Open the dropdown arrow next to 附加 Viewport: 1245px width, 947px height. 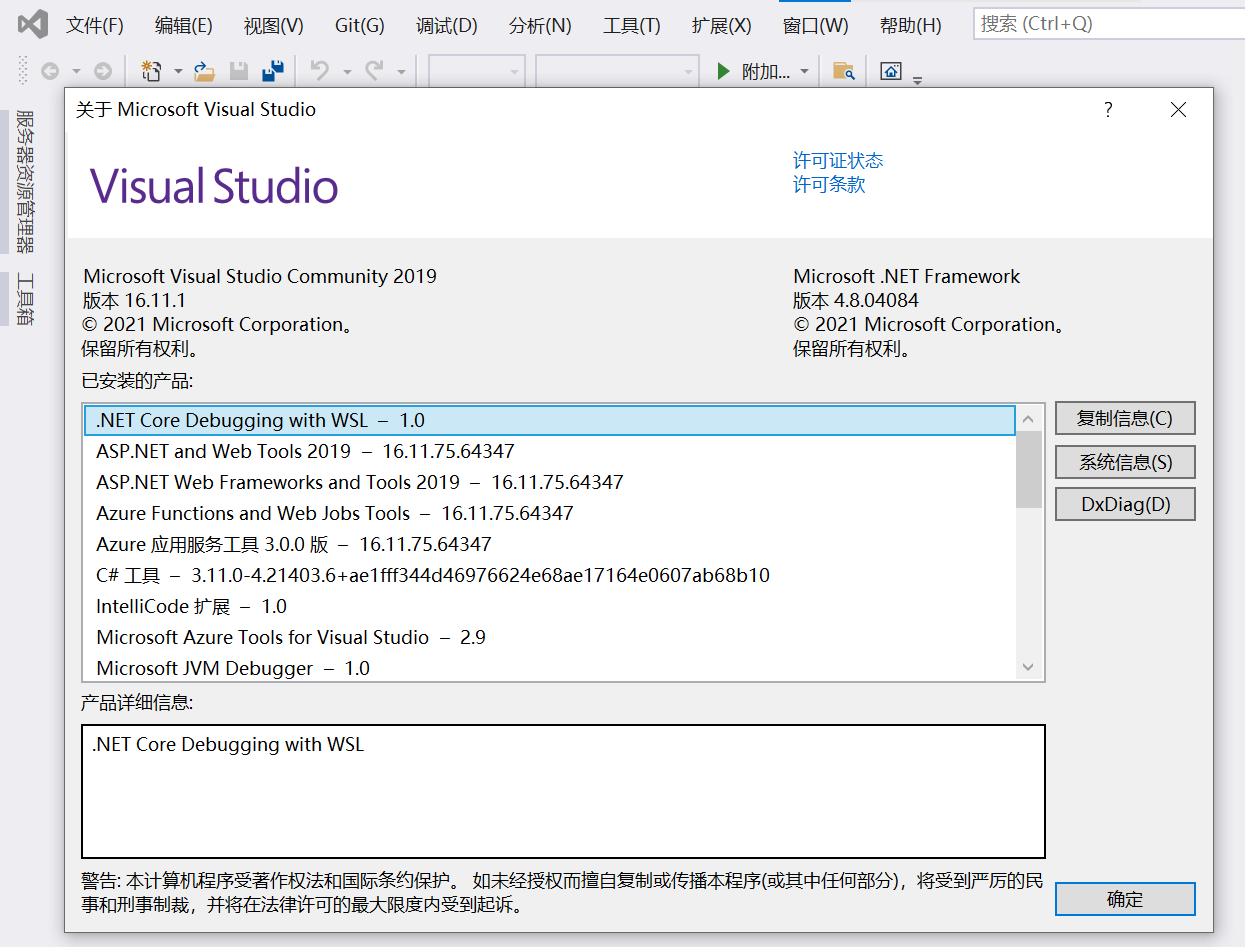tap(804, 71)
